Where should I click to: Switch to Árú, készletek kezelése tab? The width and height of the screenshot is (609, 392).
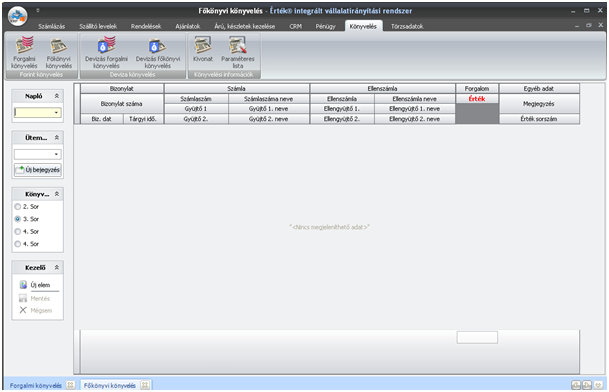(245, 26)
